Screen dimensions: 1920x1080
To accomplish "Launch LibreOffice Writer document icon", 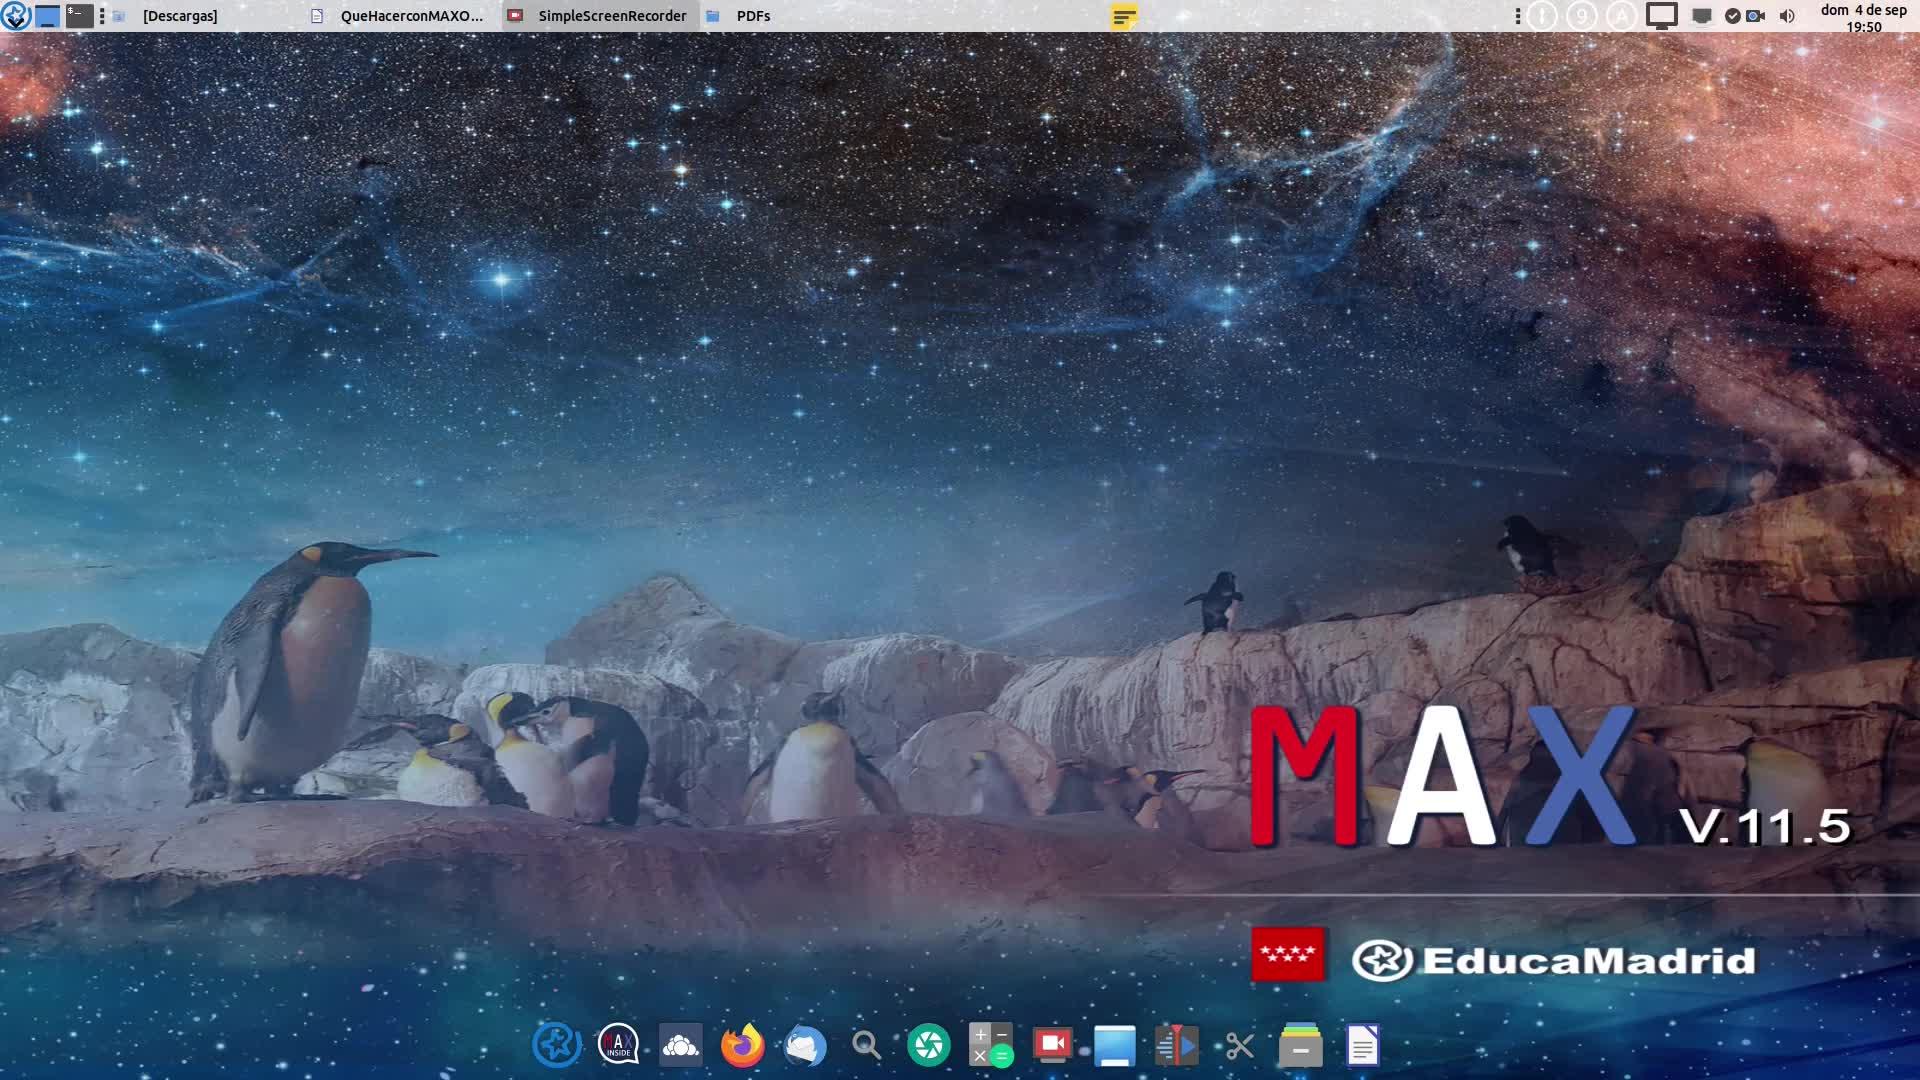I will click(x=1362, y=1046).
